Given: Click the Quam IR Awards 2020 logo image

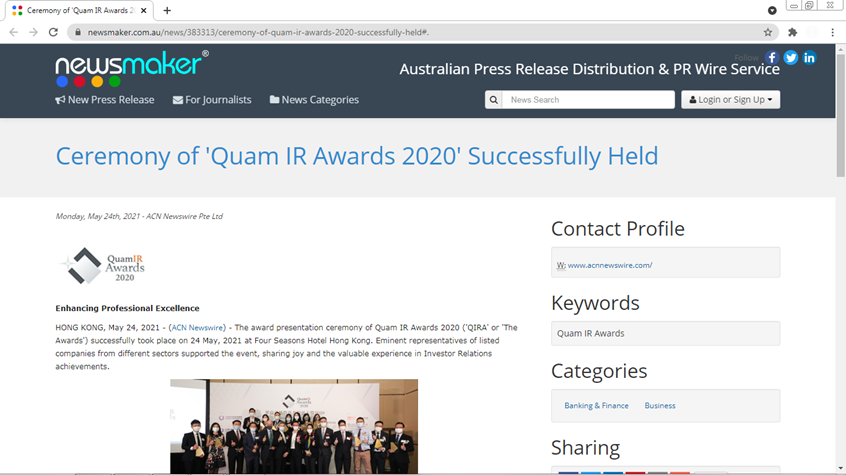Looking at the screenshot, I should tap(103, 266).
